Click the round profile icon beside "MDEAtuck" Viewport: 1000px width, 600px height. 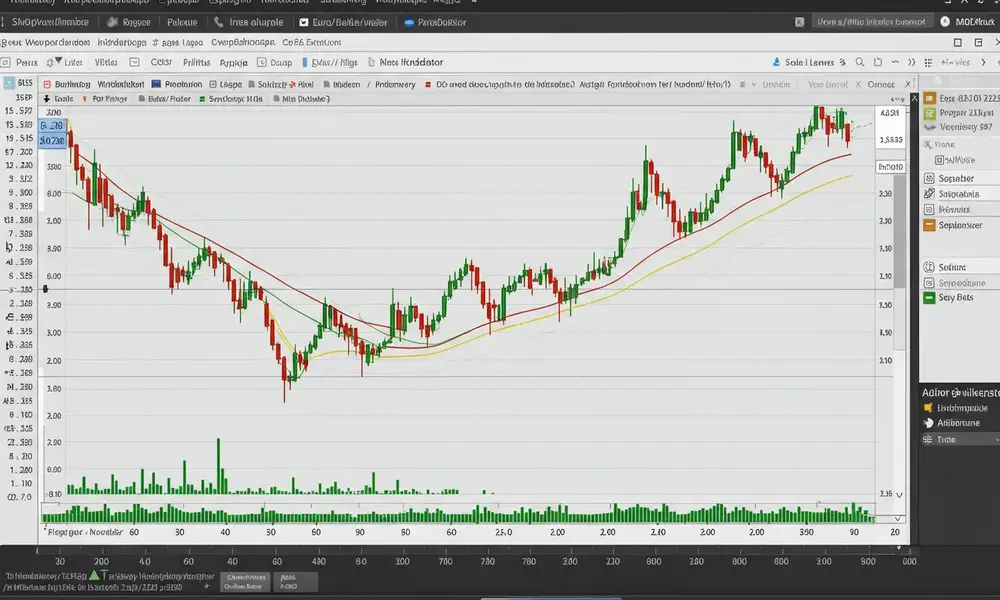tap(945, 22)
